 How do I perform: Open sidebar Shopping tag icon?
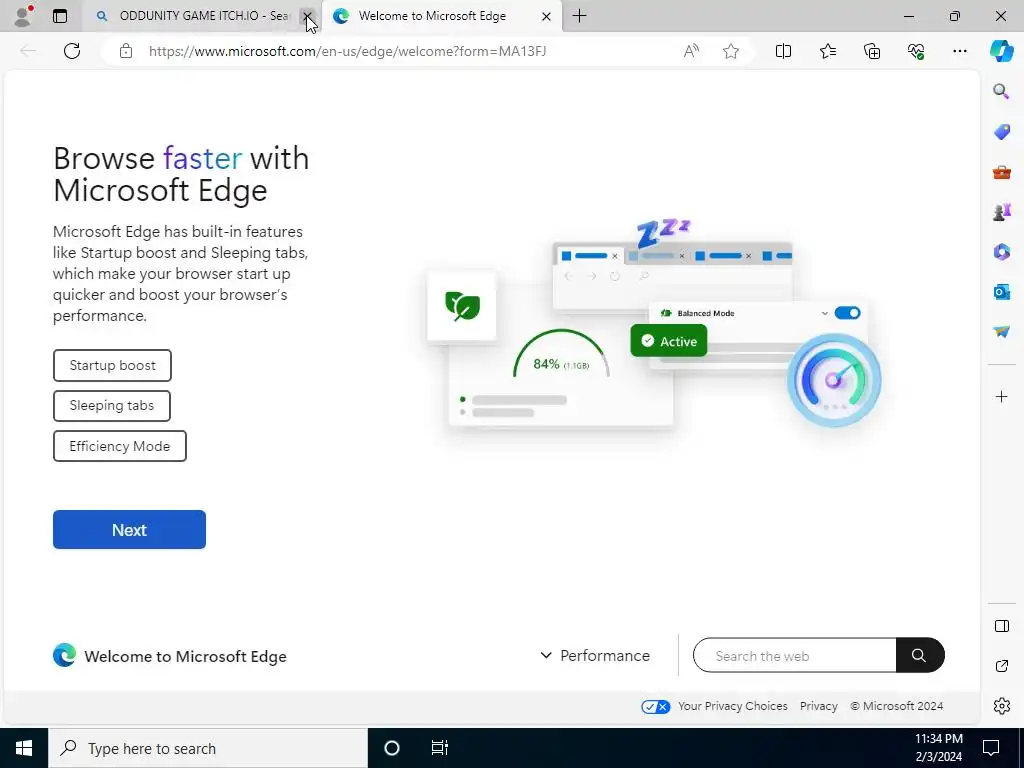(1001, 131)
